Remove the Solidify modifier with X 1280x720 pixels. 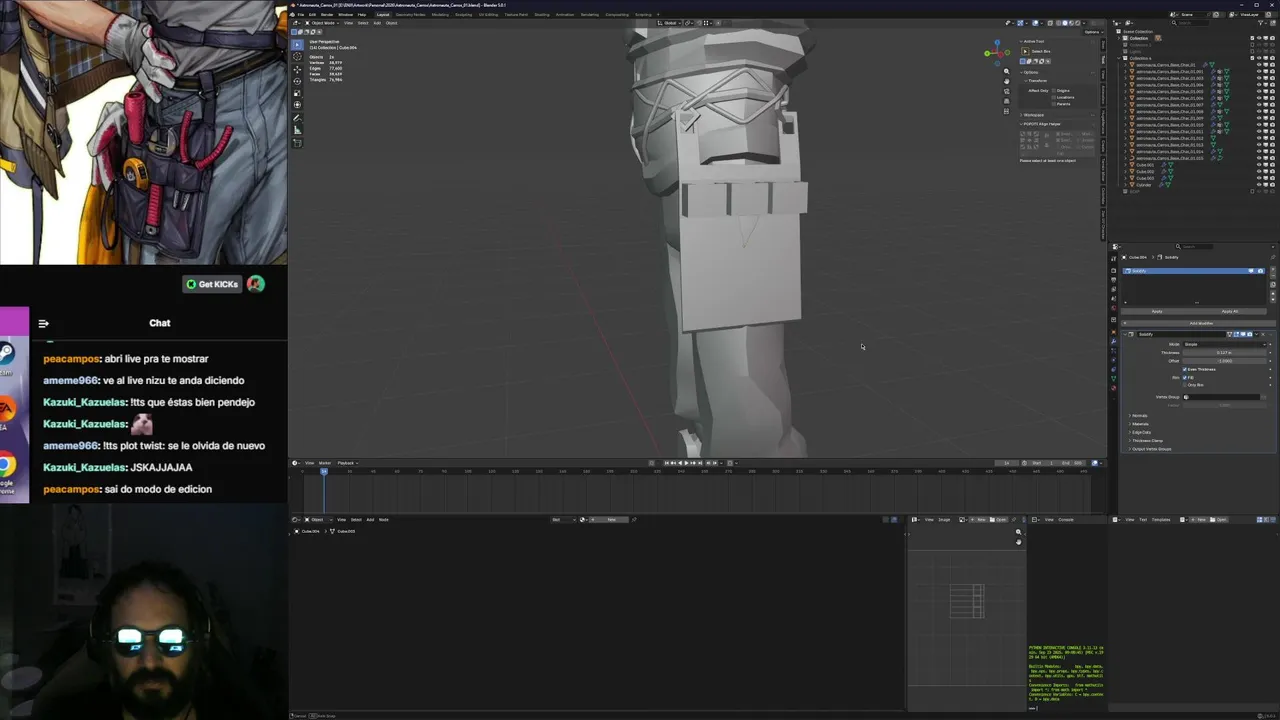tap(1263, 334)
